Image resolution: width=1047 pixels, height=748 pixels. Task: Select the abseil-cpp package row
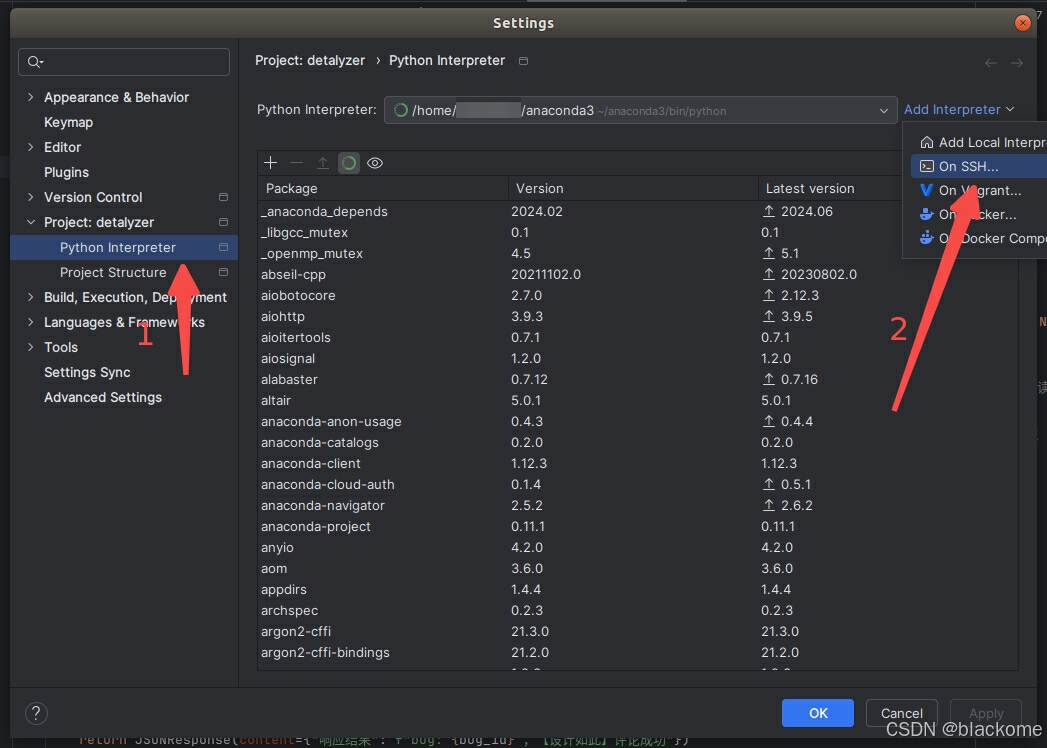[638, 274]
